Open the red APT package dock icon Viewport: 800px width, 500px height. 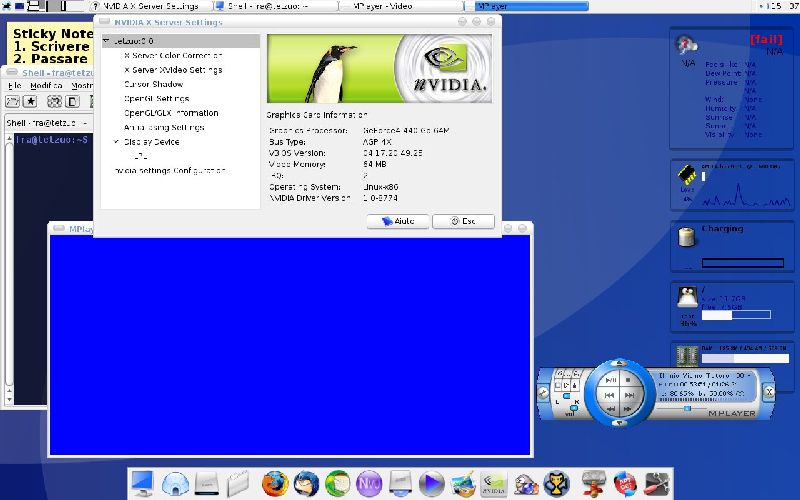tap(625, 484)
